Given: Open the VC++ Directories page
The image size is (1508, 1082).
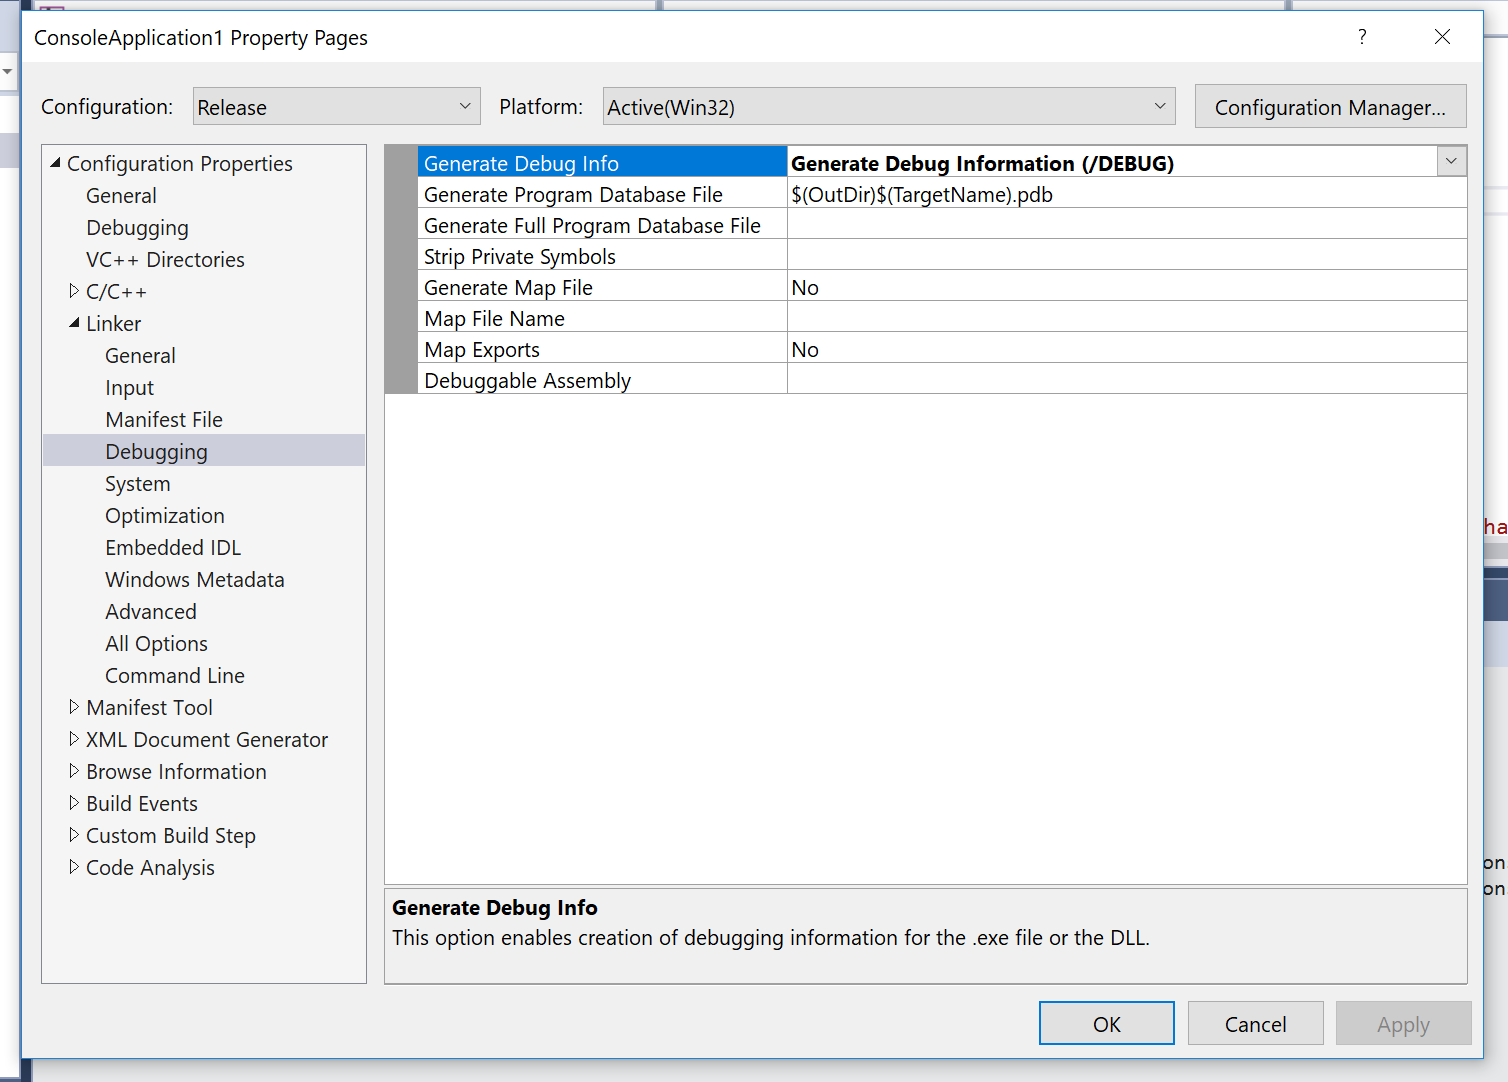Looking at the screenshot, I should point(165,260).
